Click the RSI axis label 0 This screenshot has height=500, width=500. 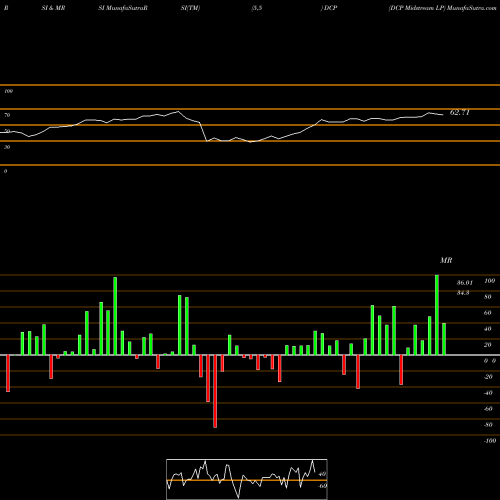pos(5,171)
